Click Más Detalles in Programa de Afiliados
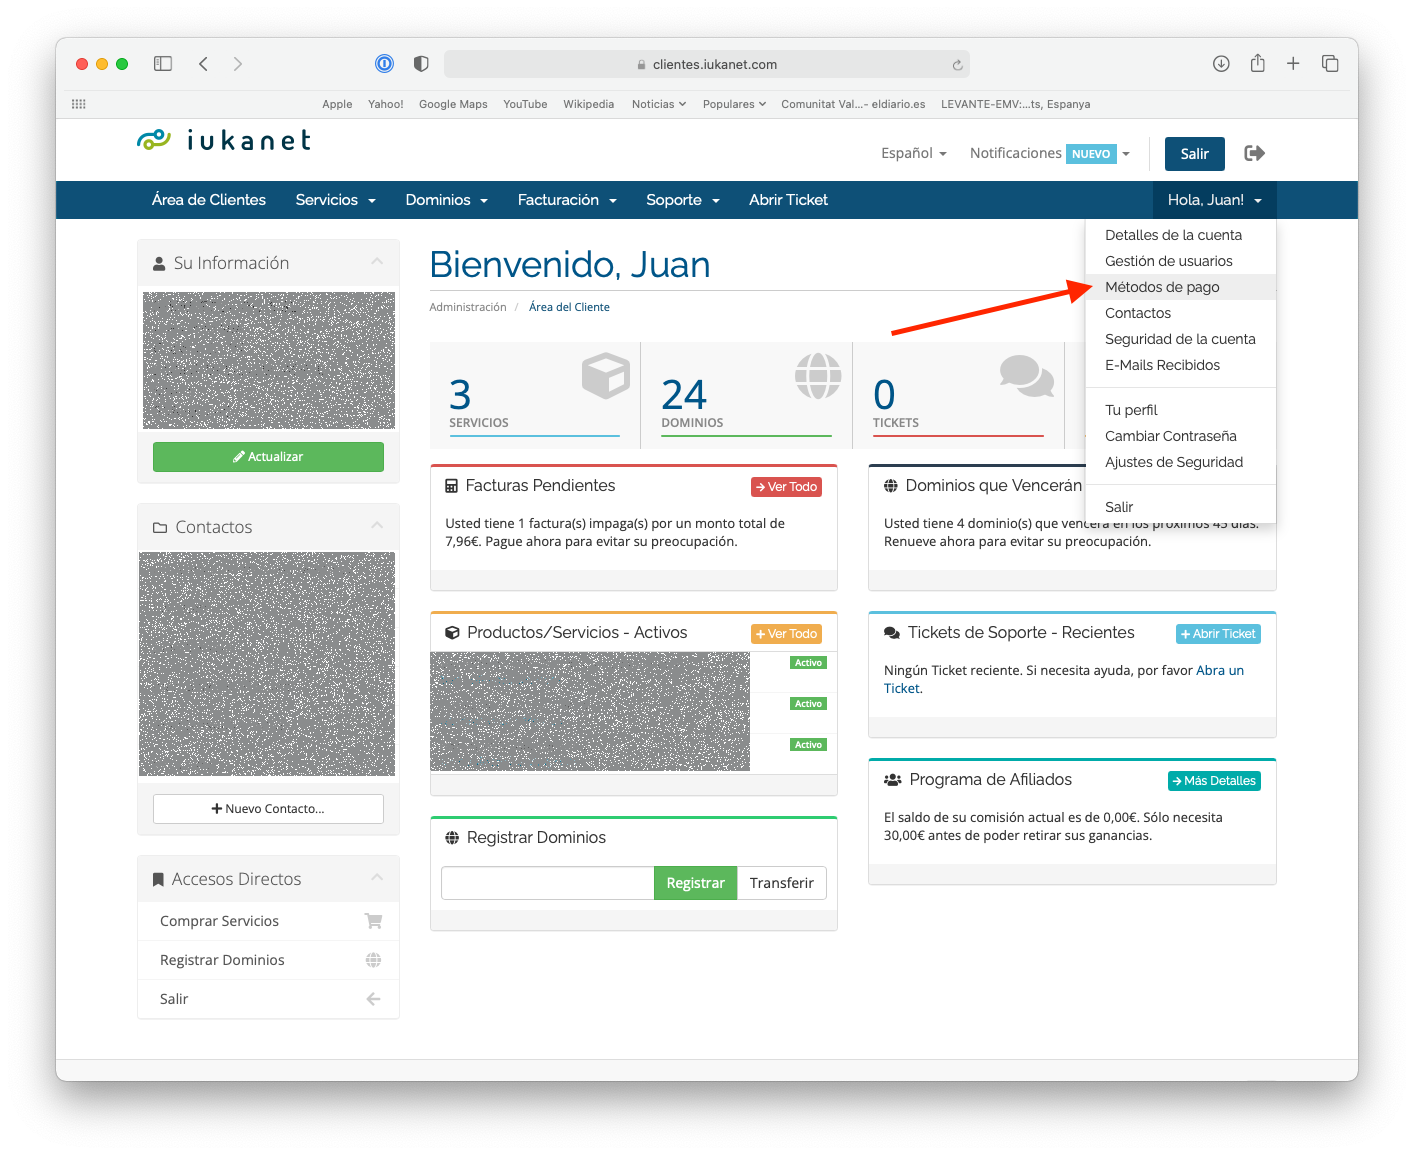 [1214, 781]
